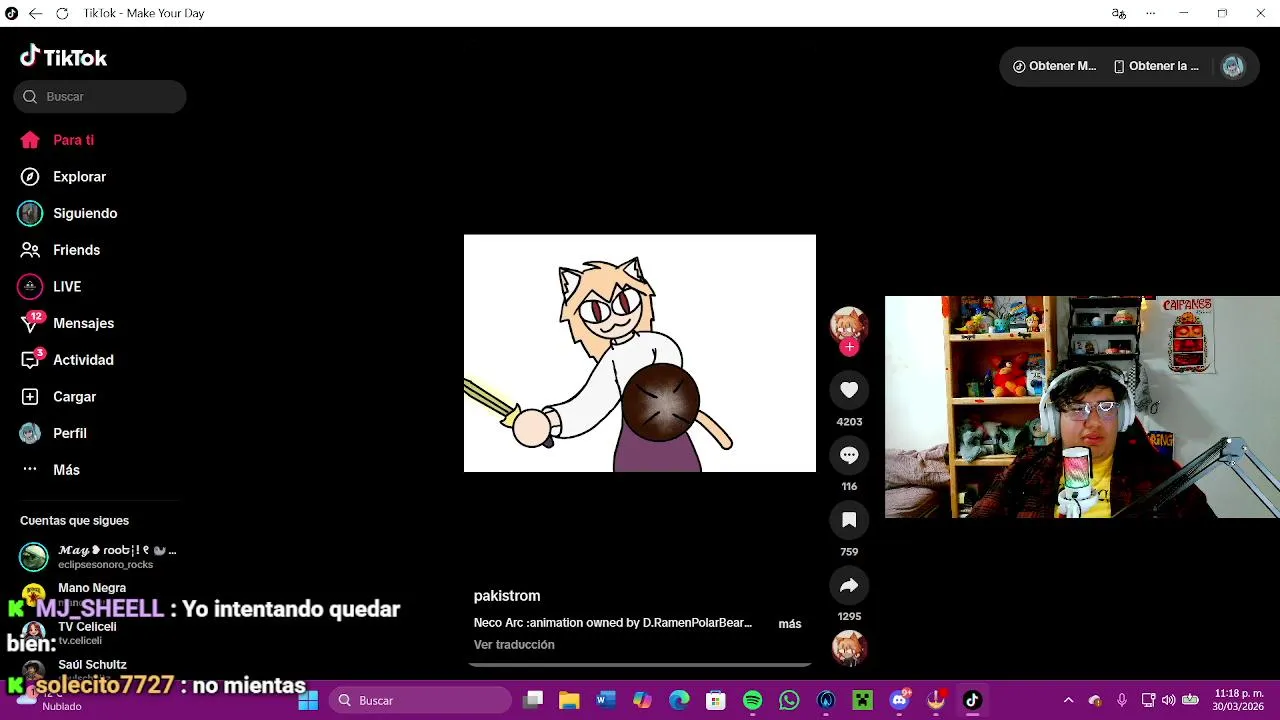Click the 4203 likes count
1280x720 pixels.
[849, 422]
